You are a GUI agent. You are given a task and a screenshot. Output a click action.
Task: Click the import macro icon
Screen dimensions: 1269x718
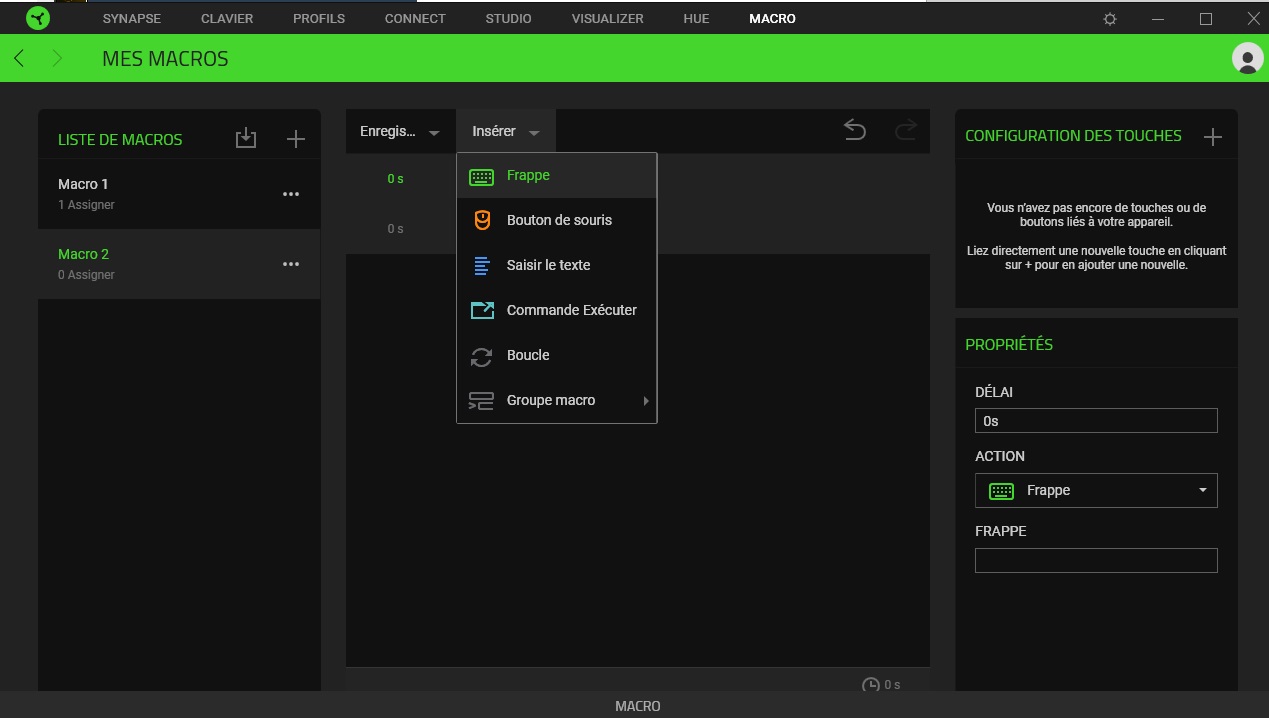click(x=246, y=139)
